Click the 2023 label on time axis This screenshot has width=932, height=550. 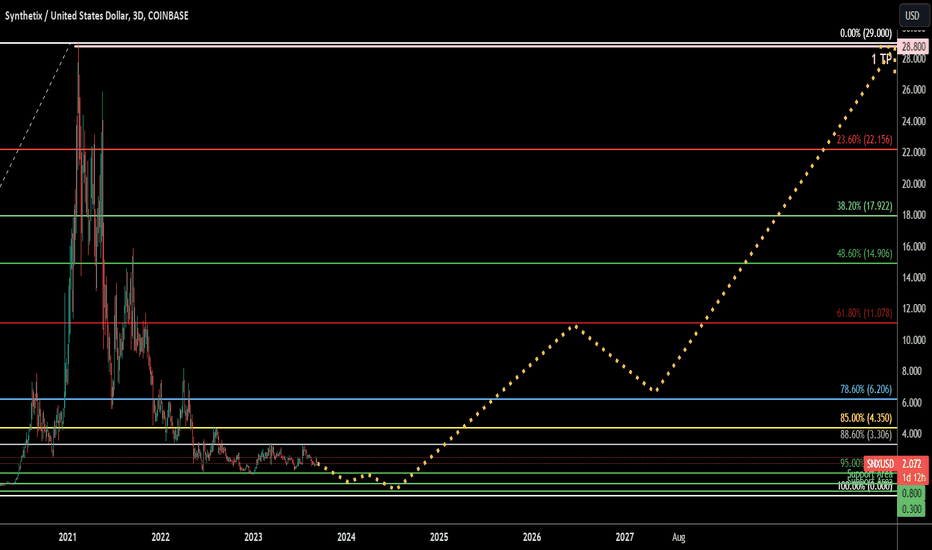point(253,538)
